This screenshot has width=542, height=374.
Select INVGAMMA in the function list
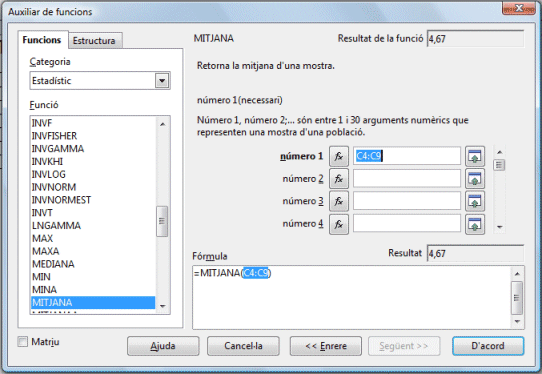(x=93, y=149)
